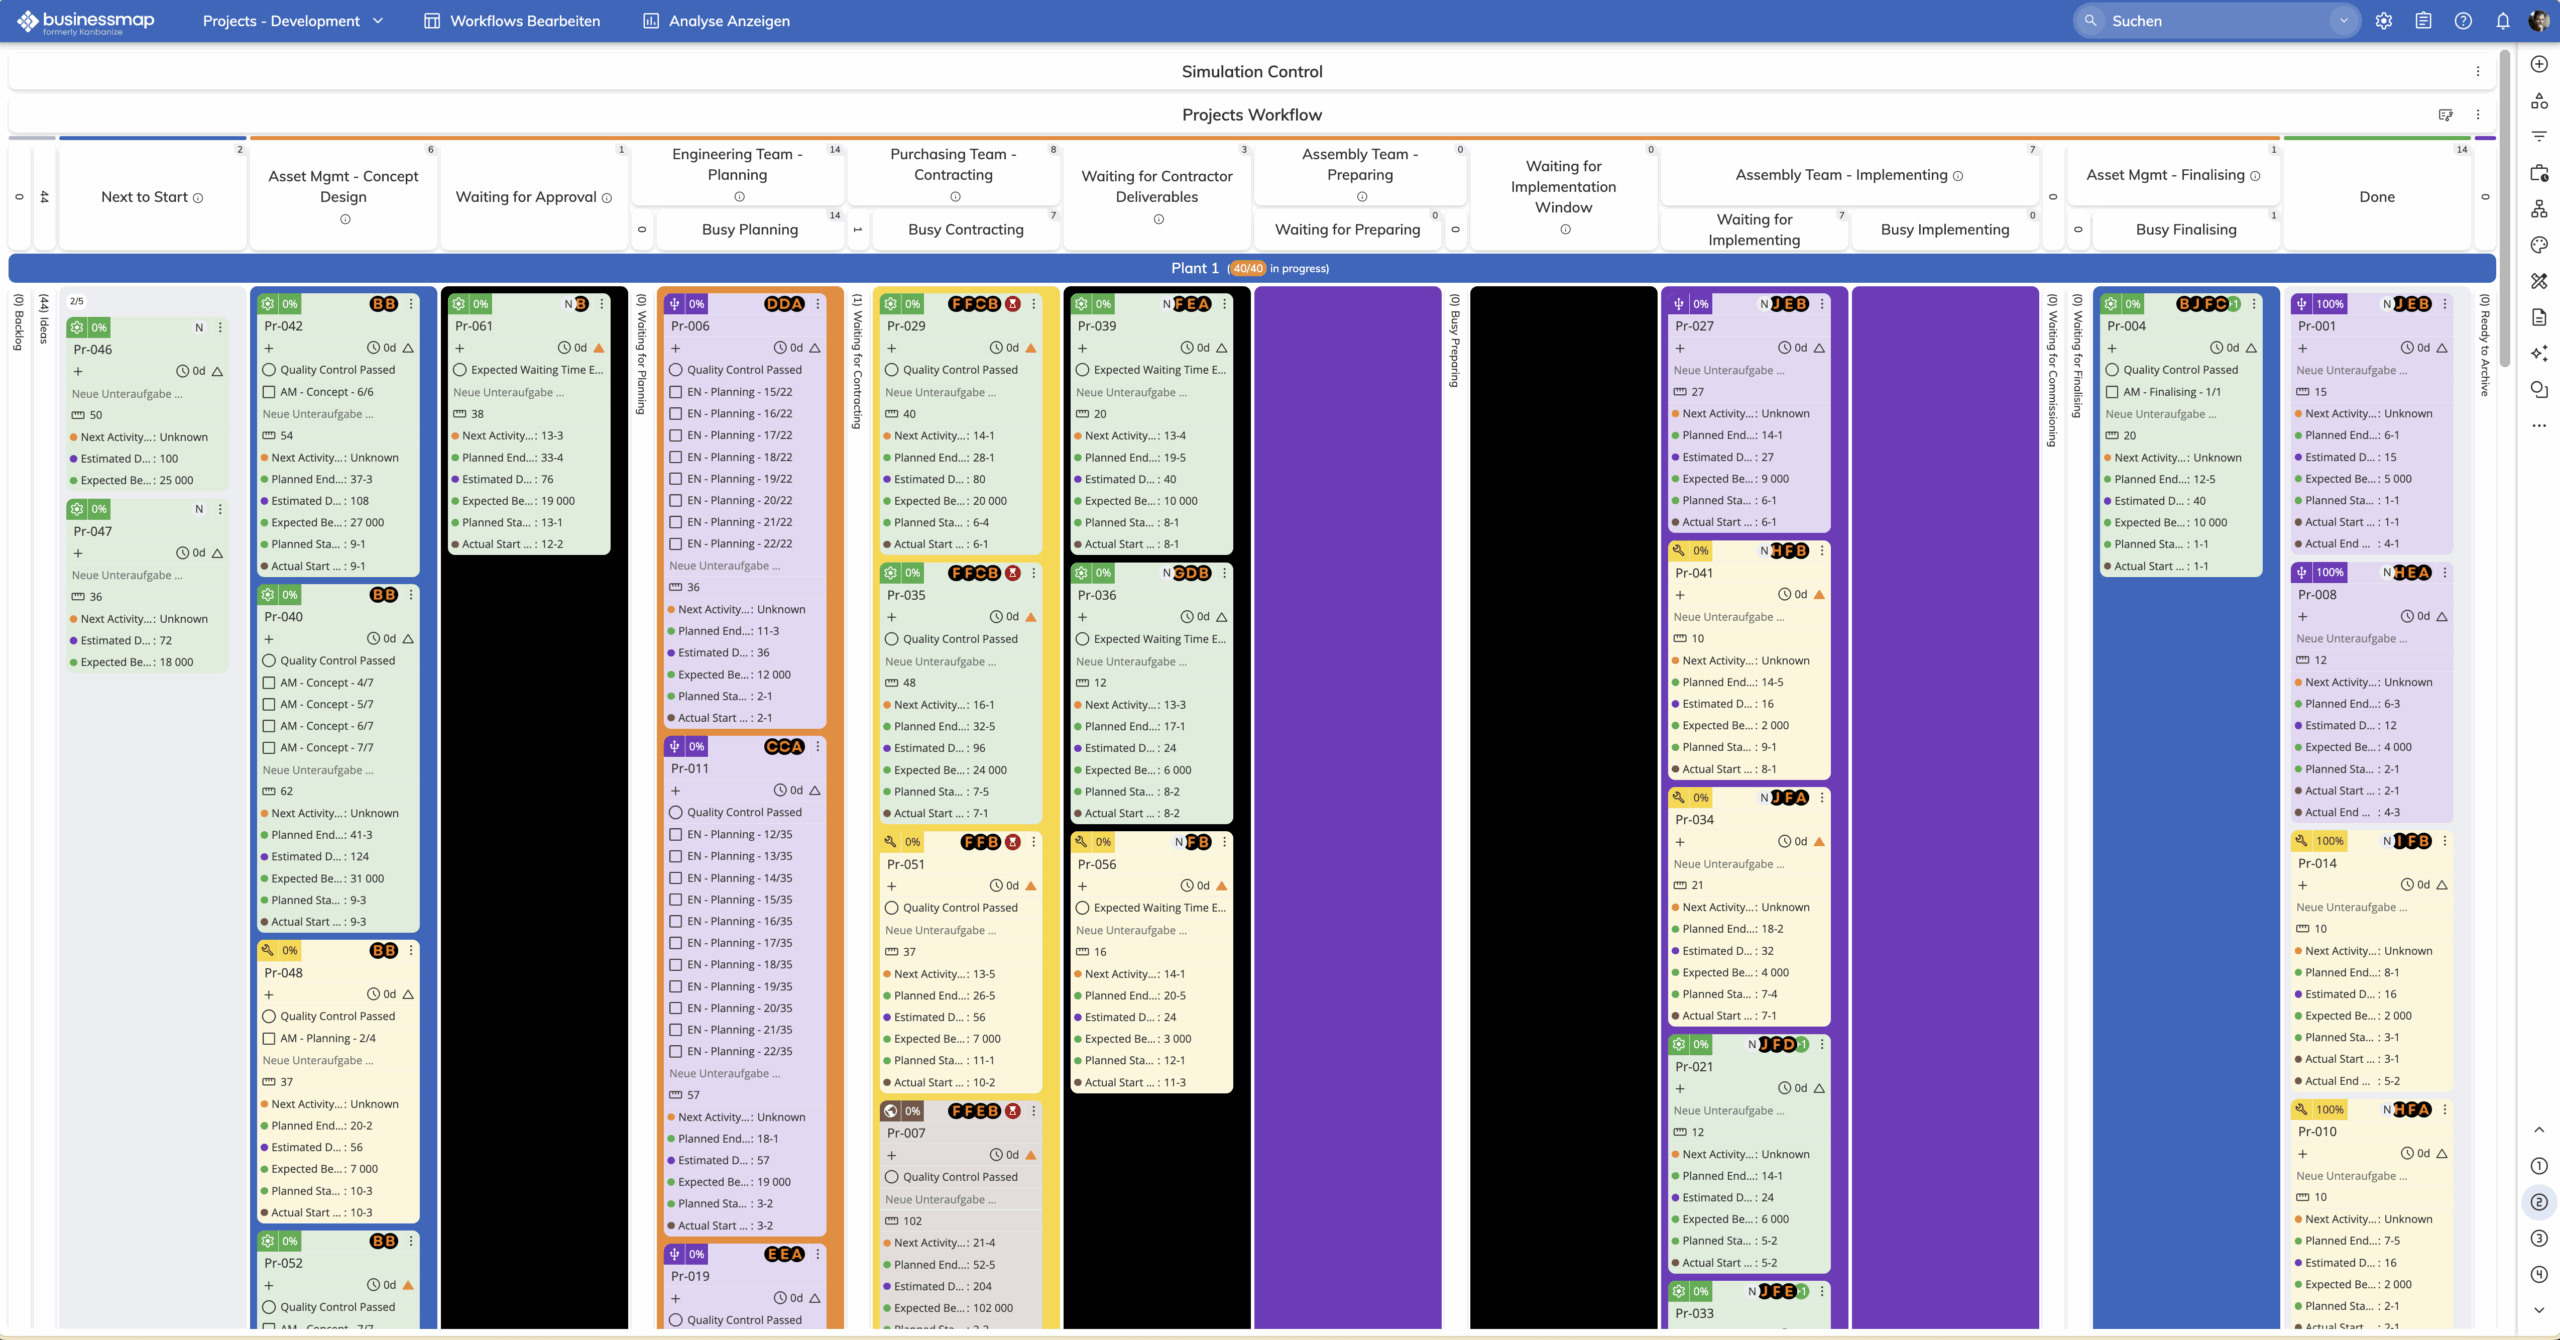Open the briefcase clock icon in sidebar
The image size is (2560, 1340).
point(2539,173)
